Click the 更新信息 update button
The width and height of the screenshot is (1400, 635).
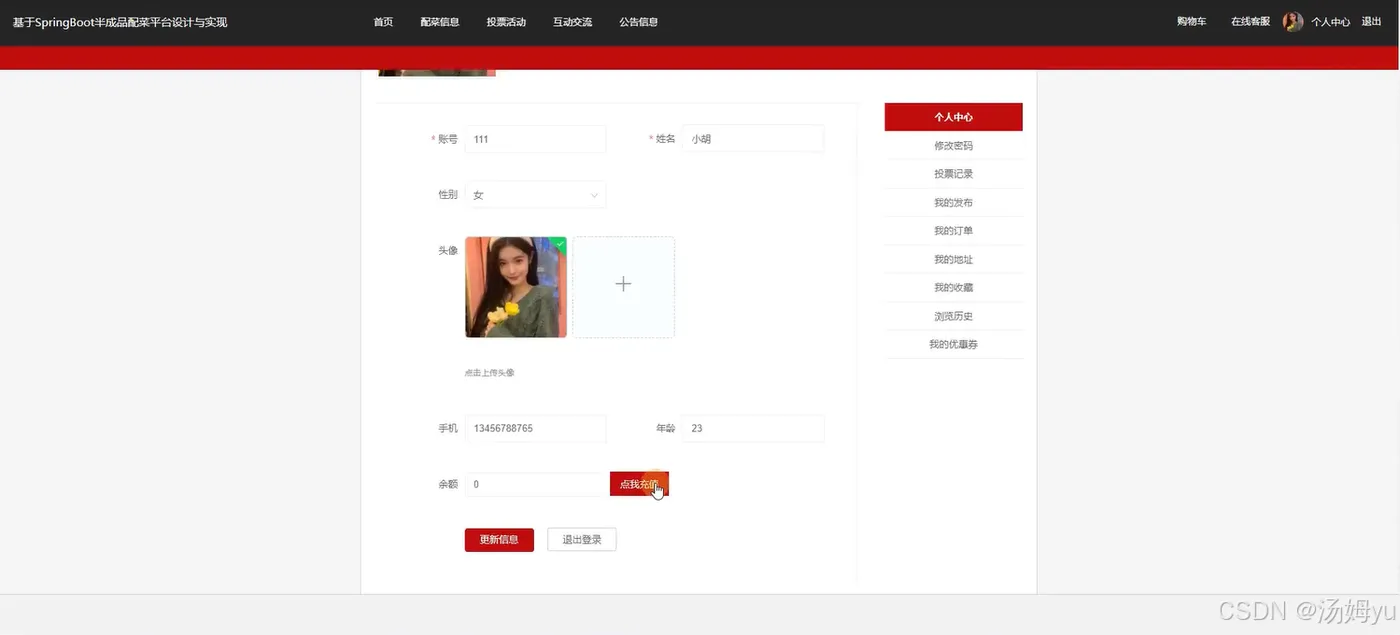click(x=499, y=540)
